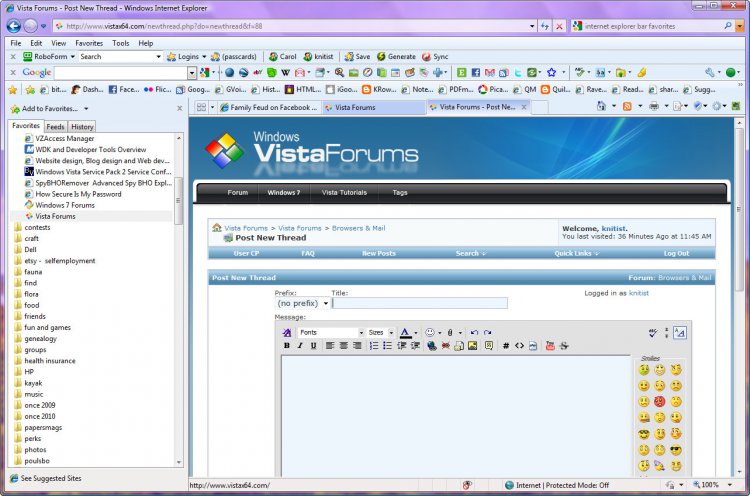Expand Add to Favorites dropdown arrow

[86, 109]
